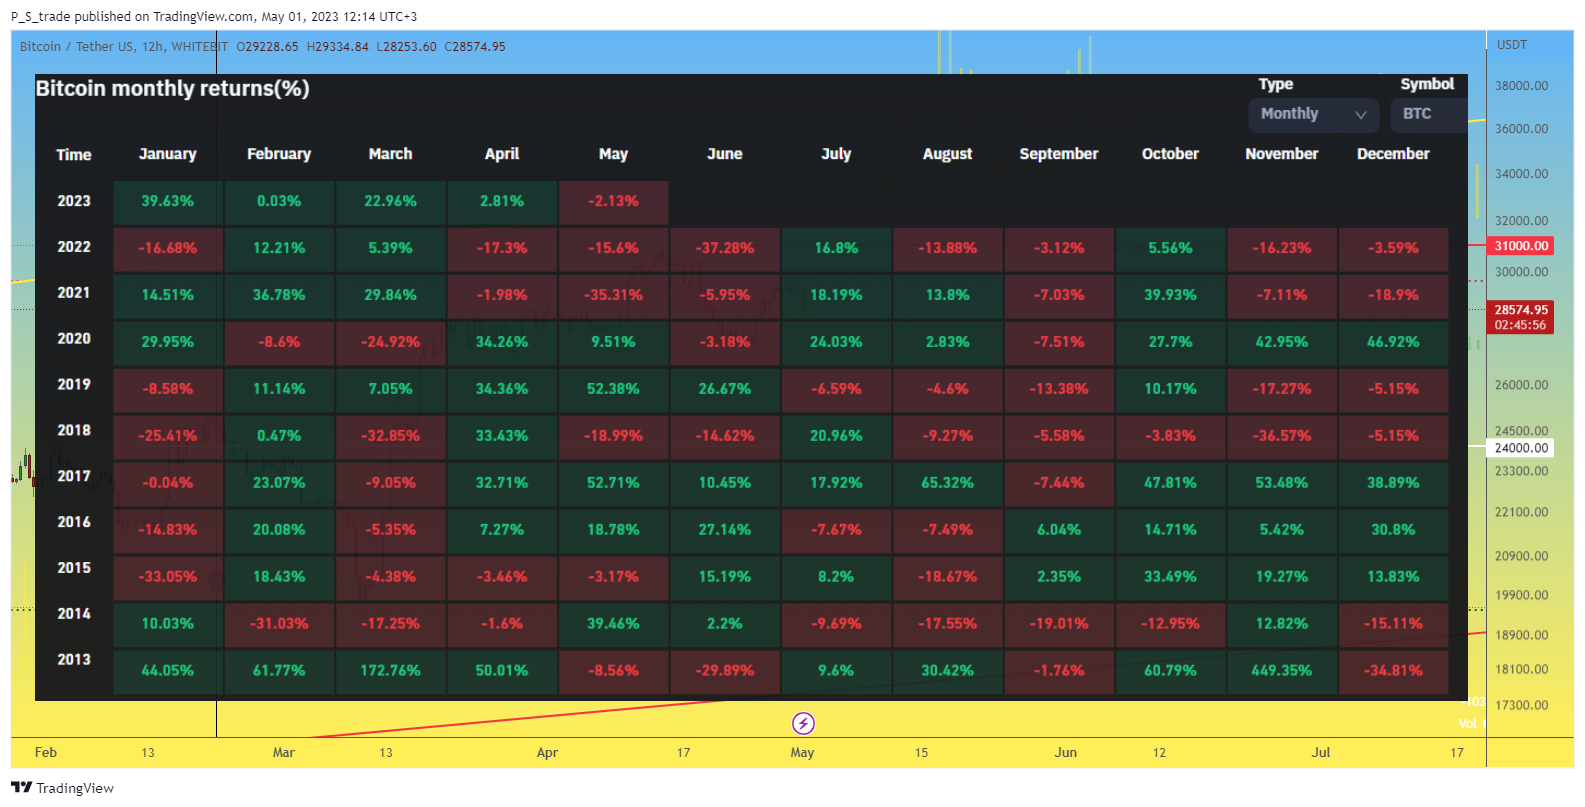Screen dimensions: 1585x807
Task: Select the 2015 row label
Action: pos(74,568)
